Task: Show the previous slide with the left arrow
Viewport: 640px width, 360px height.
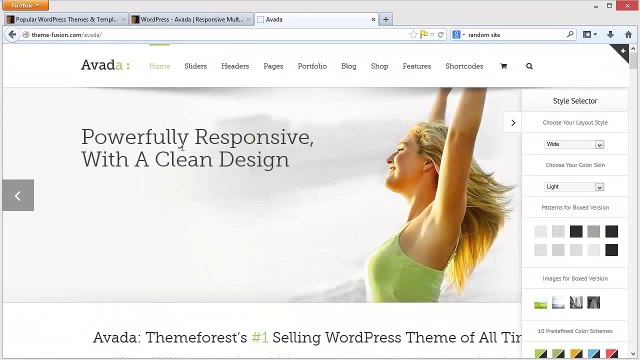Action: pos(18,196)
